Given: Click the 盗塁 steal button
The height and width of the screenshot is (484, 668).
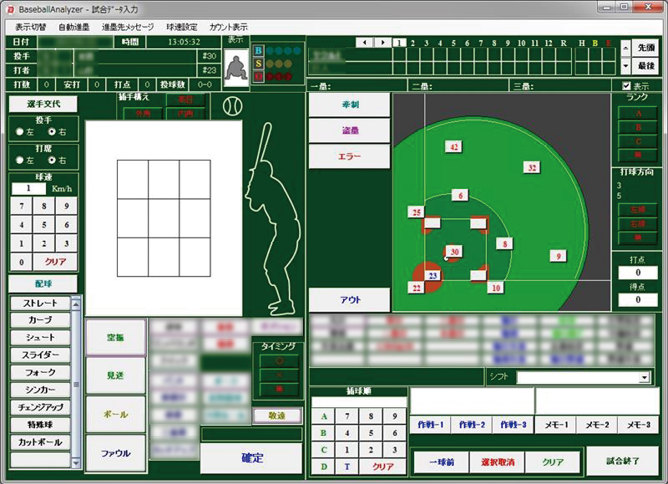Looking at the screenshot, I should pos(349,130).
